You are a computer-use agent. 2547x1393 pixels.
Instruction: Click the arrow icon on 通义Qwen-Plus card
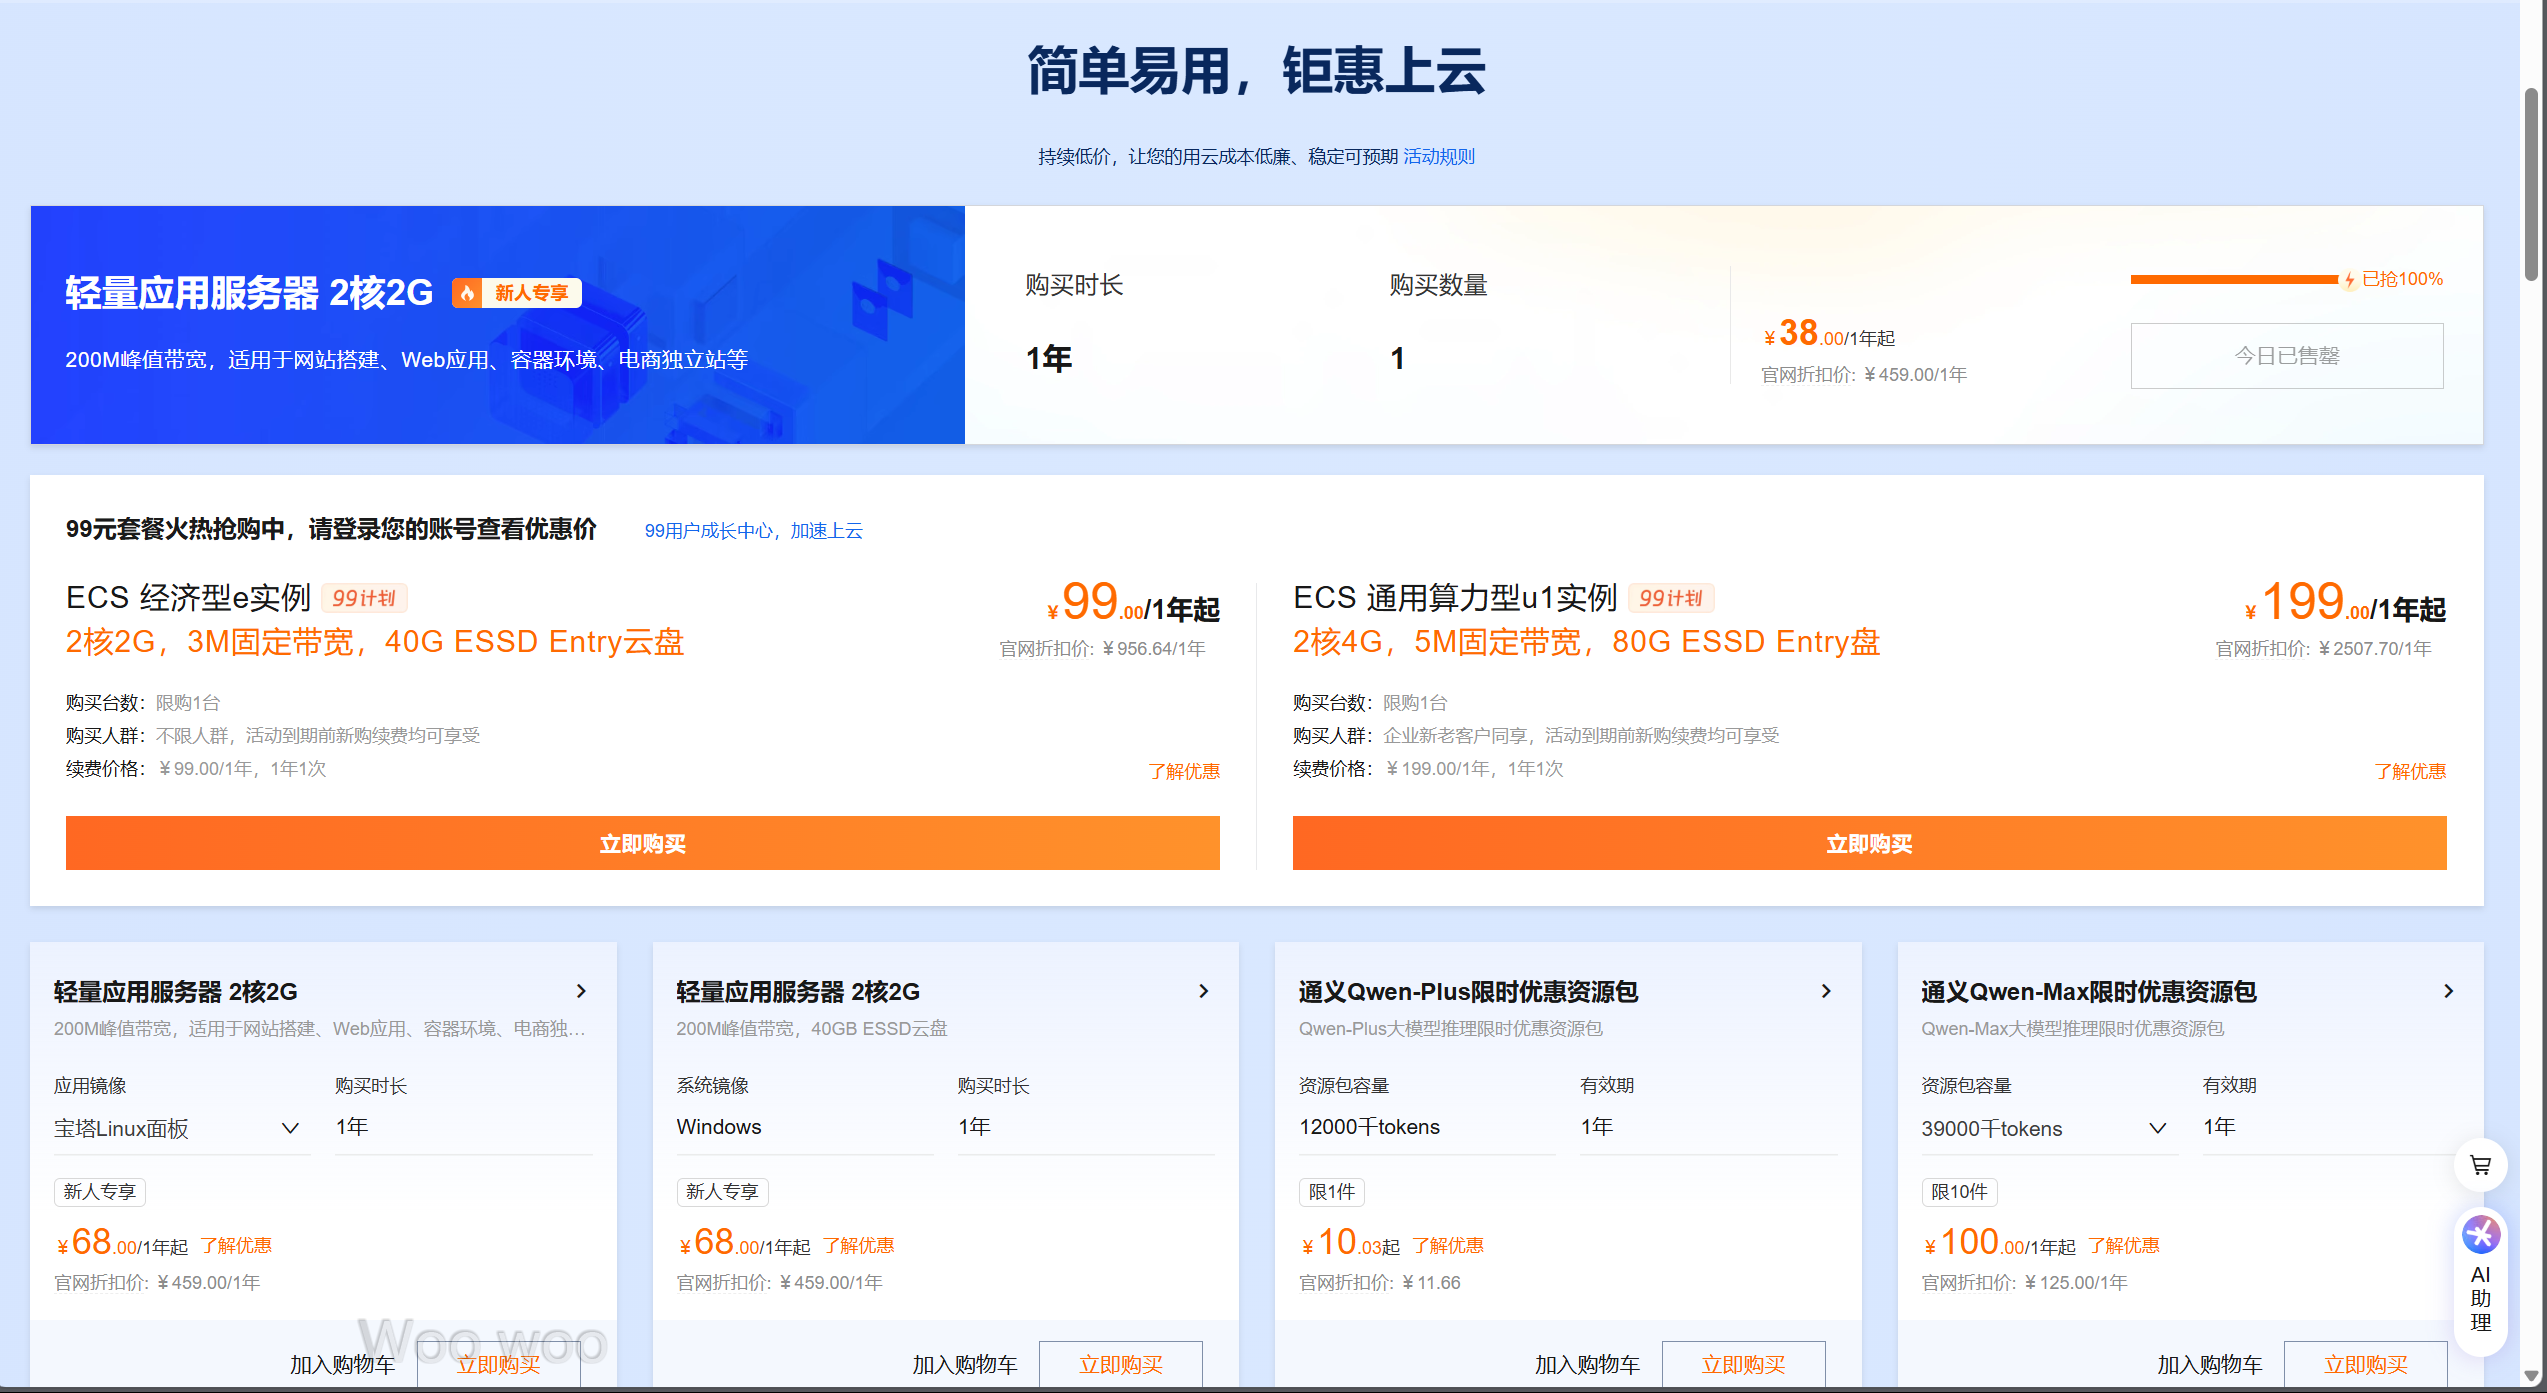1826,991
